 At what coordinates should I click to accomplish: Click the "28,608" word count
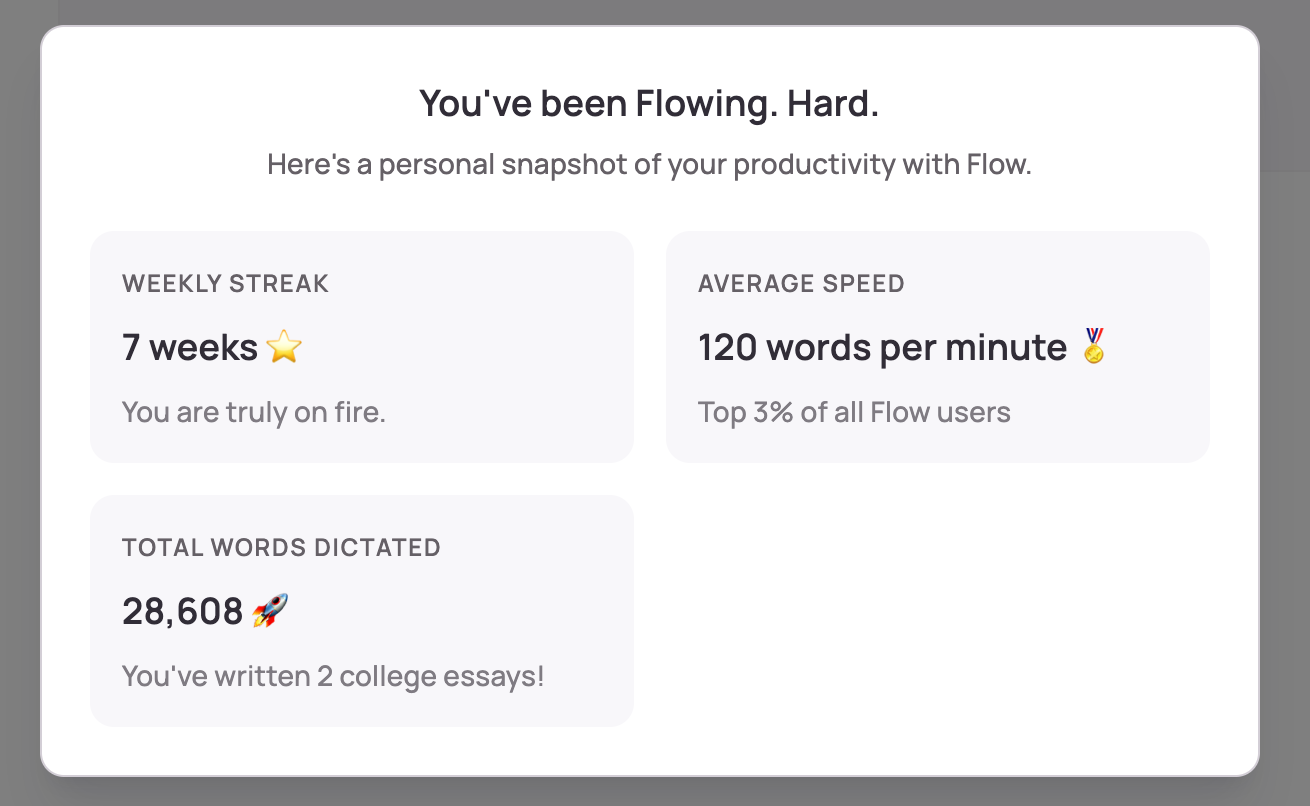coord(182,610)
